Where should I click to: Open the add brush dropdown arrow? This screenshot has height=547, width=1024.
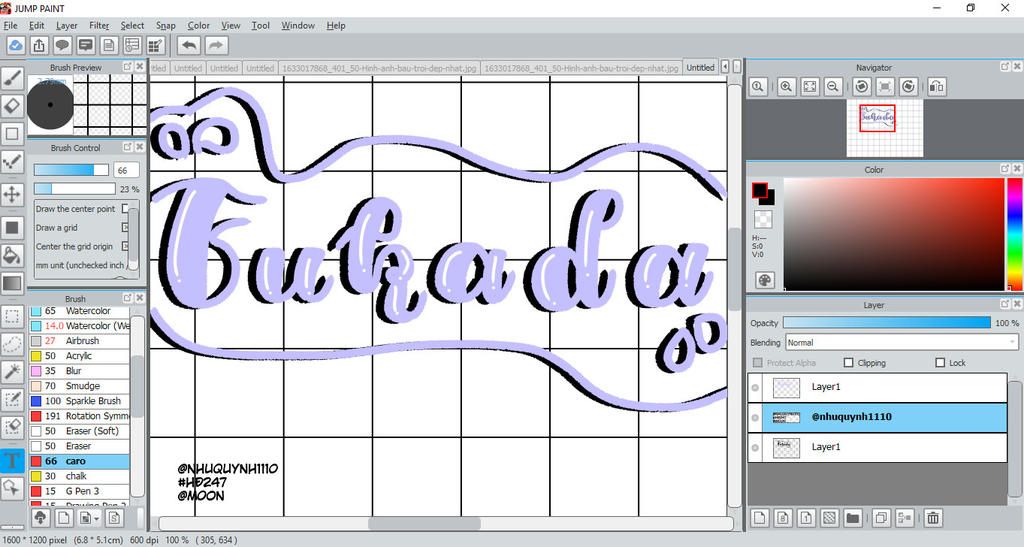97,518
